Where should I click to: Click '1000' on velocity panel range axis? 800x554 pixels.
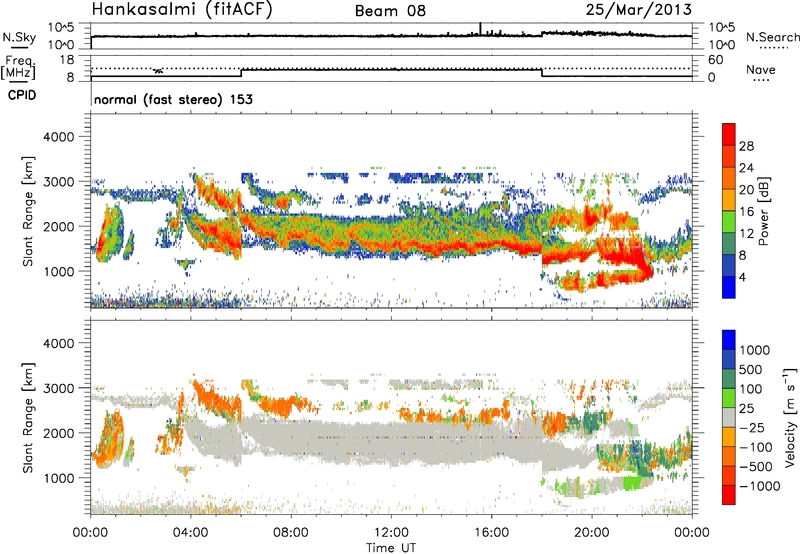(x=59, y=478)
